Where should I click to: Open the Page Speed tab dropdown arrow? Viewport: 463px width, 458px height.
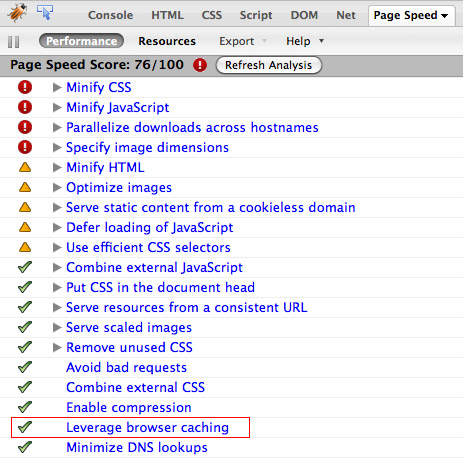(444, 16)
